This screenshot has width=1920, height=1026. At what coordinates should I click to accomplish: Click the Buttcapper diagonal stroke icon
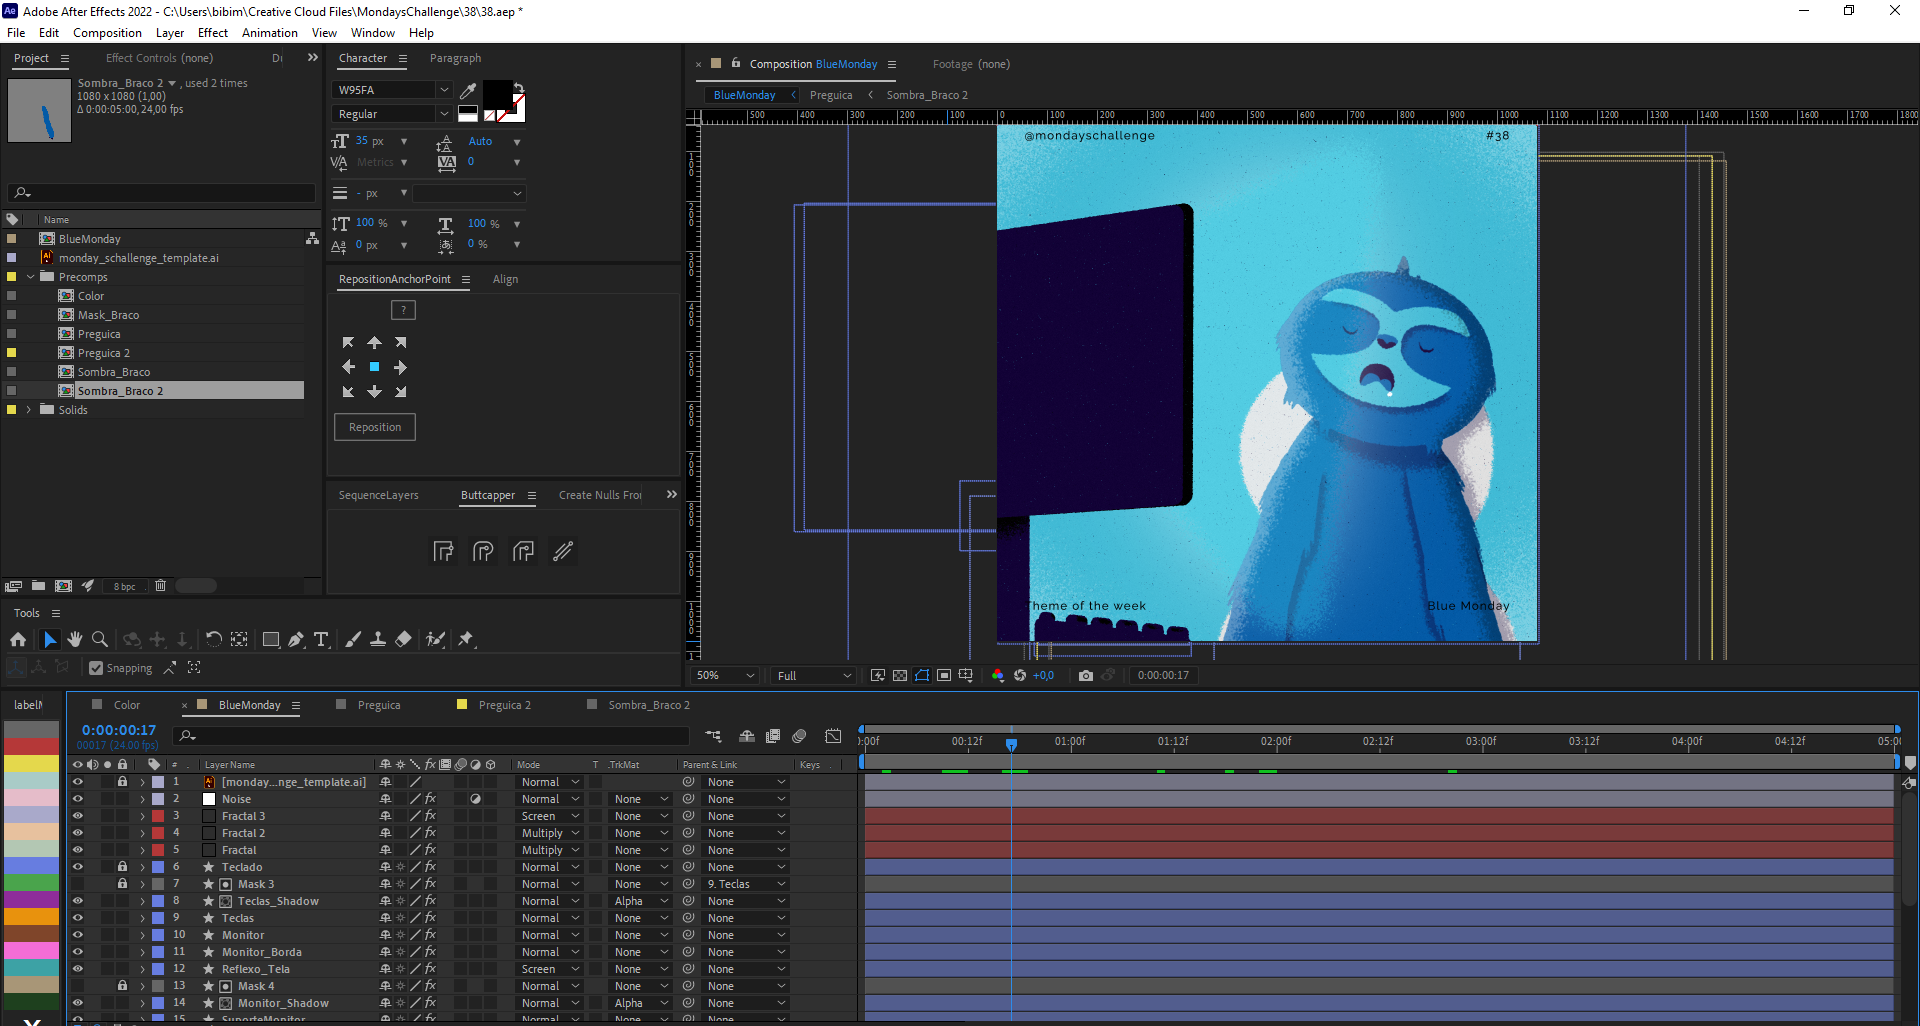[x=563, y=551]
